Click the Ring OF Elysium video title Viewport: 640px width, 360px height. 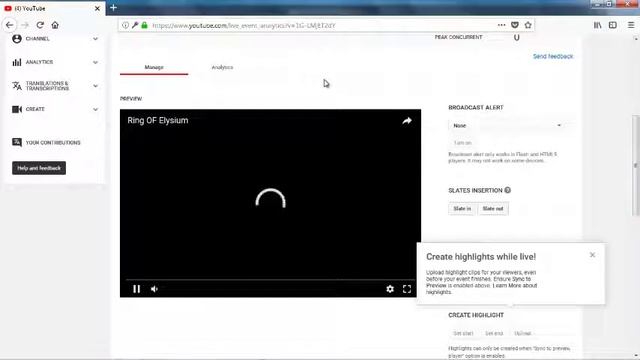[x=158, y=120]
